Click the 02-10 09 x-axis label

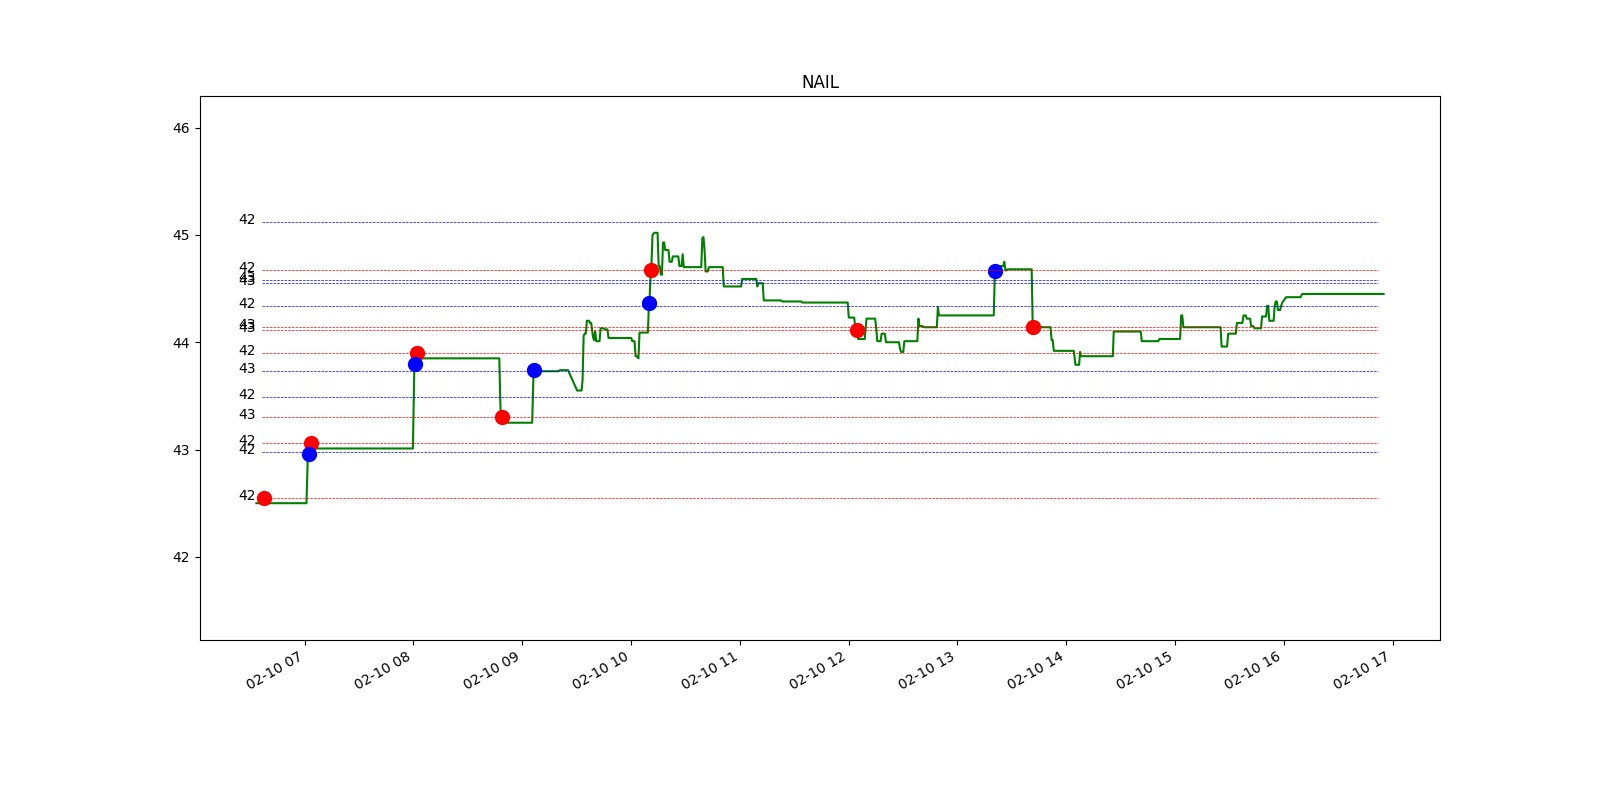(x=492, y=670)
